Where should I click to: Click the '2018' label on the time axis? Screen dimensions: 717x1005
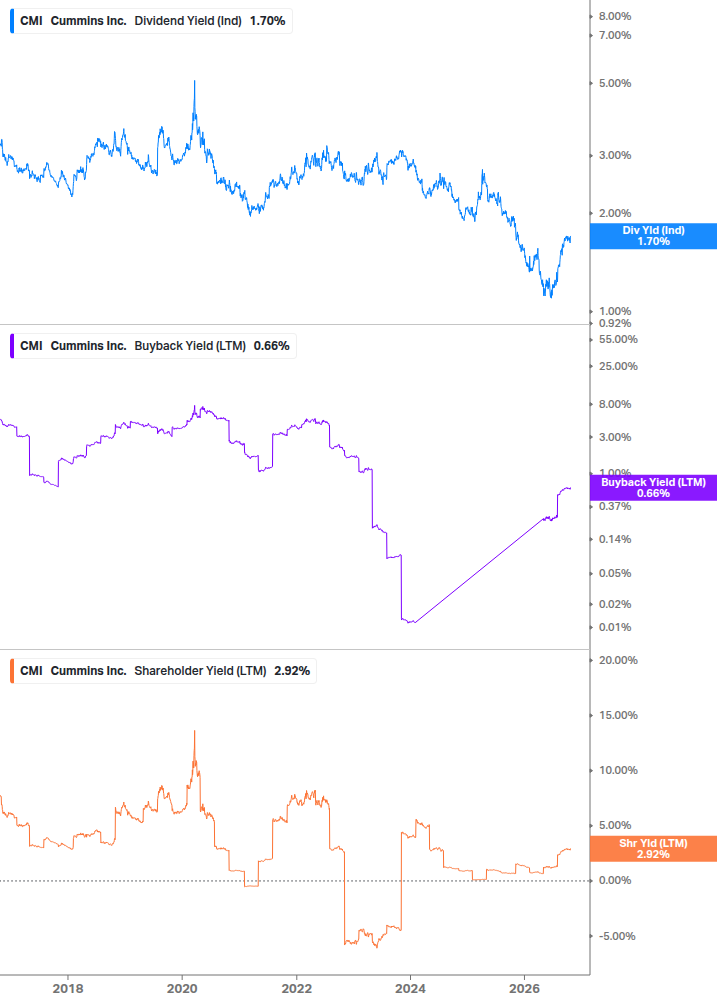point(68,988)
